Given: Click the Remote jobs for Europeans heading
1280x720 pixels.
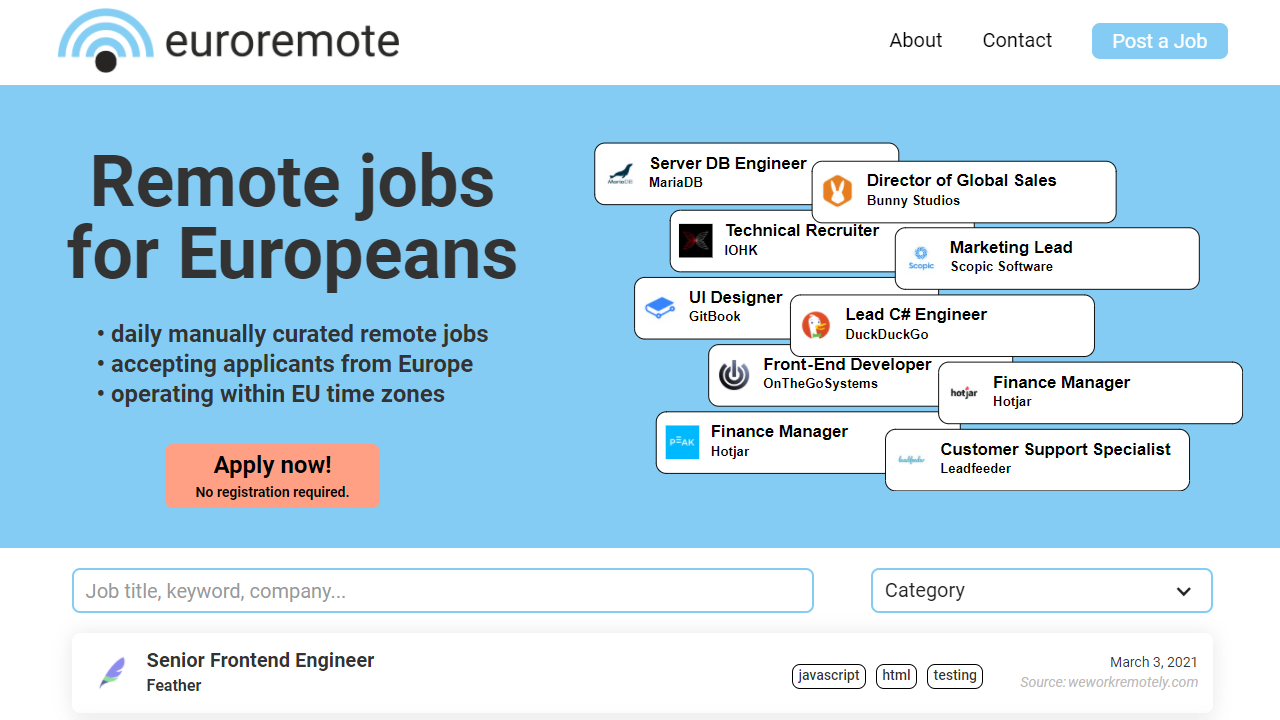Looking at the screenshot, I should click(292, 216).
